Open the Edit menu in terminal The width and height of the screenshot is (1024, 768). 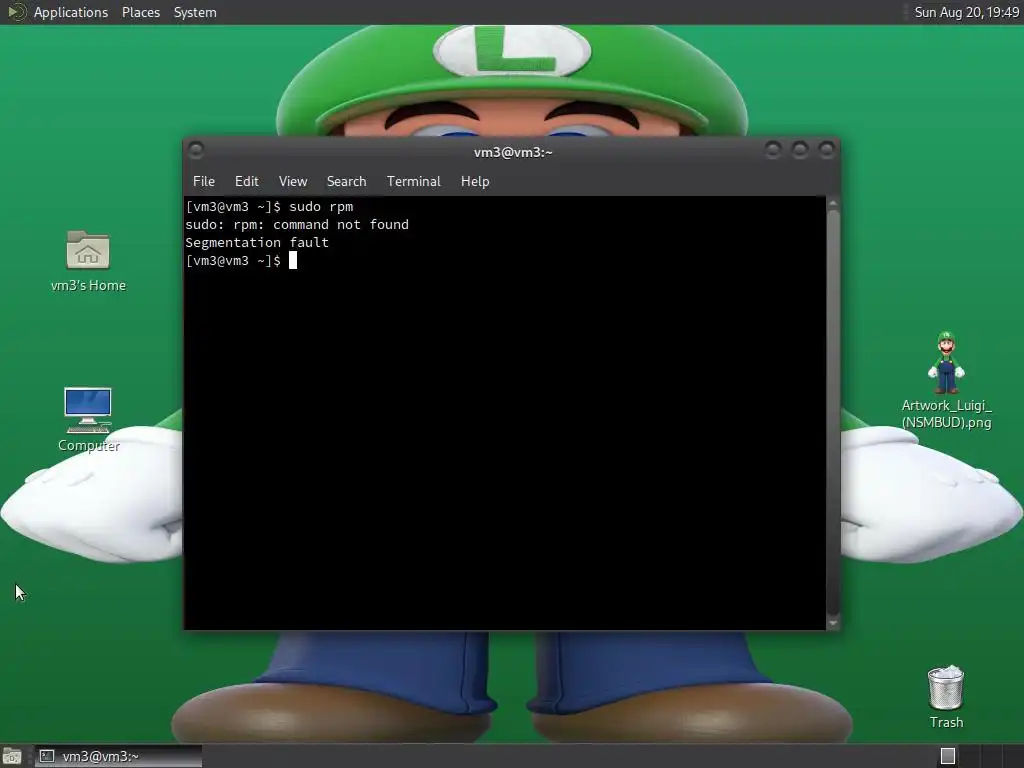246,182
